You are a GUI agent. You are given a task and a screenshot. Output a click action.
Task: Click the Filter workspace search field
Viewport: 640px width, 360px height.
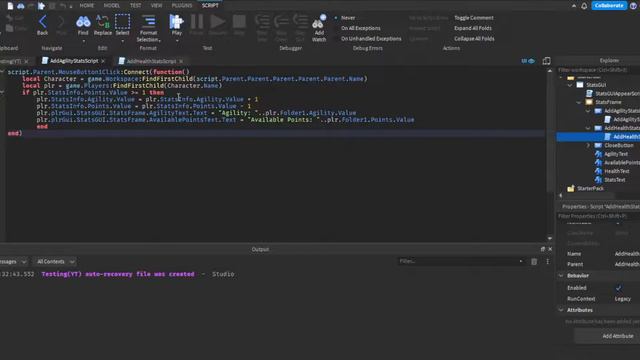(598, 70)
